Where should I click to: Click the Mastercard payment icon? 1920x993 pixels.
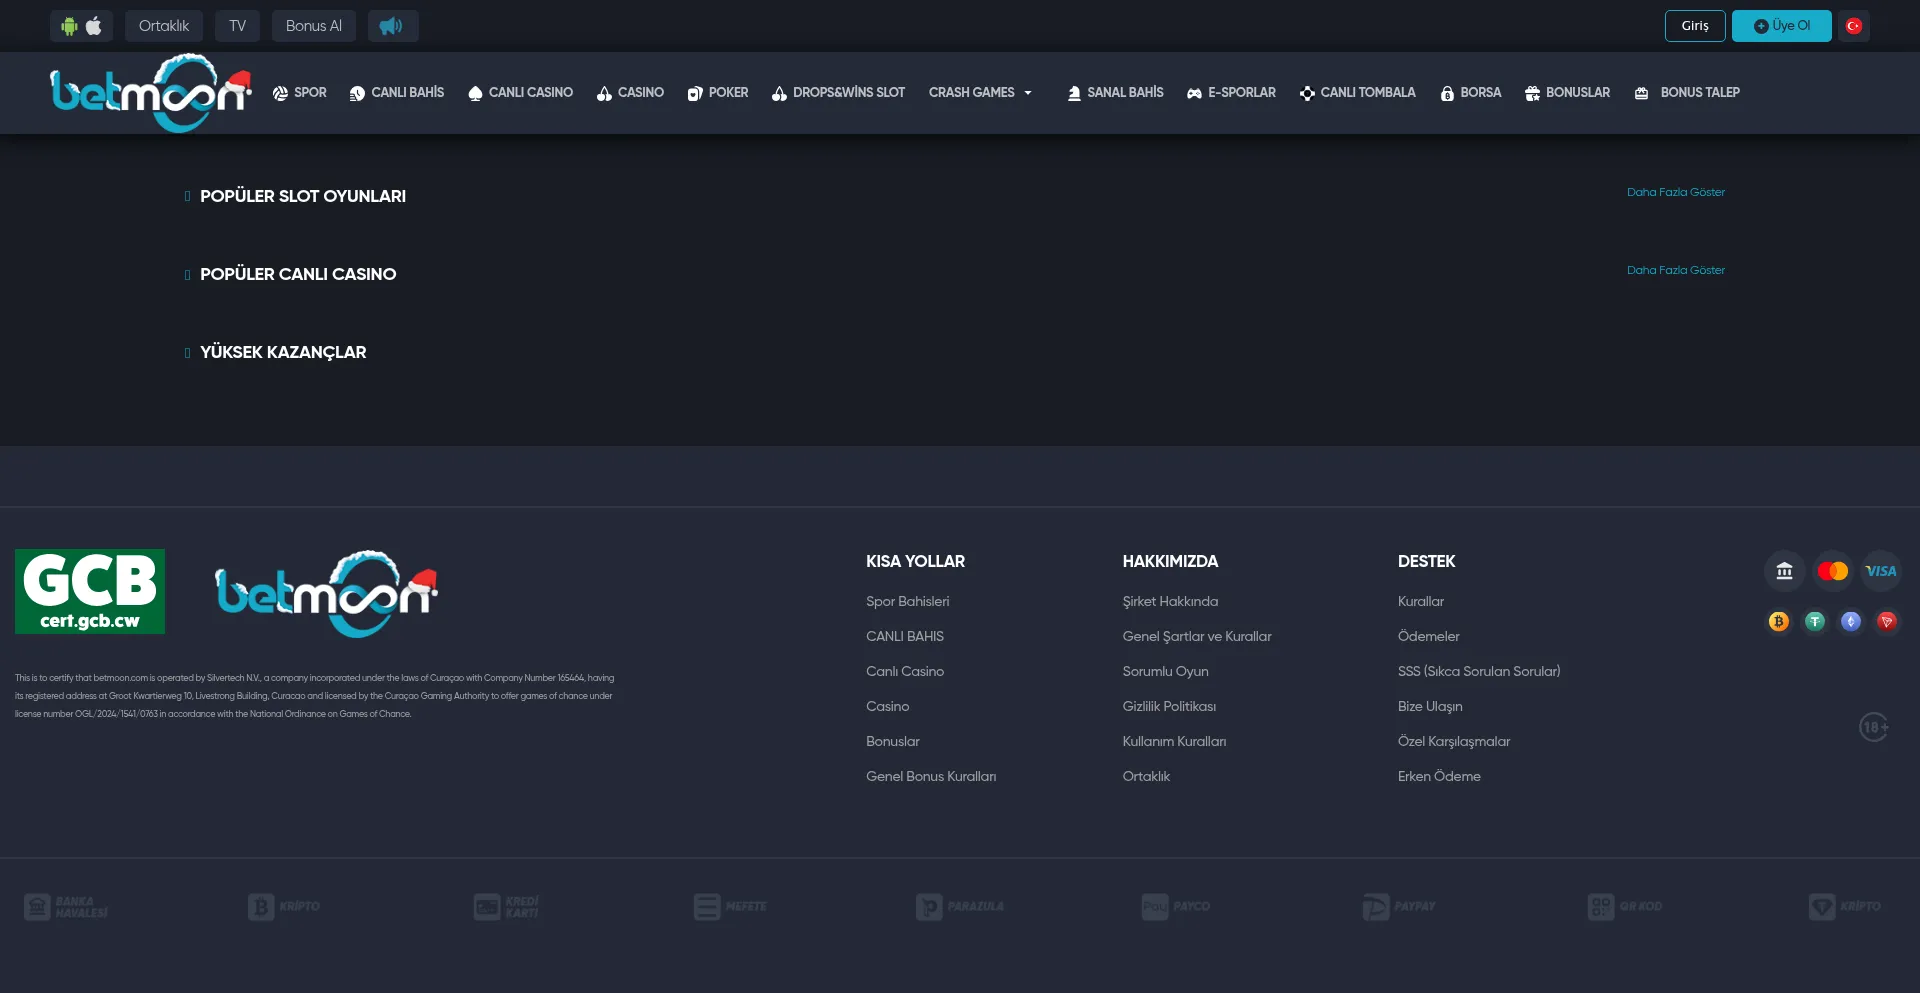click(x=1832, y=571)
